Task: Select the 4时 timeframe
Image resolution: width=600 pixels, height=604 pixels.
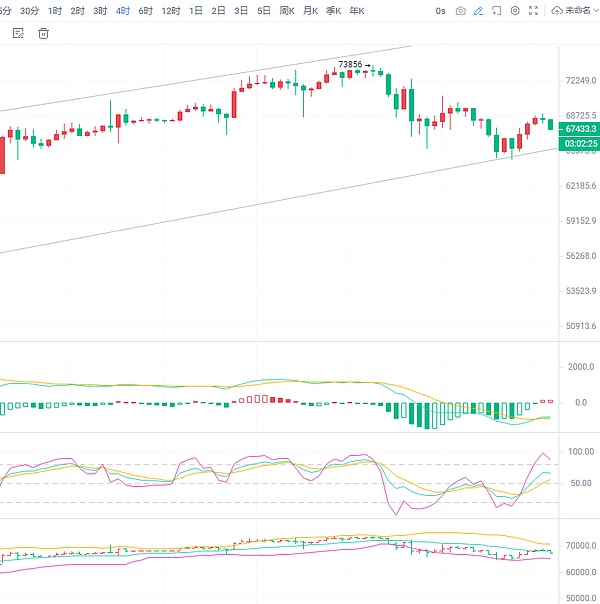Action: pyautogui.click(x=122, y=11)
